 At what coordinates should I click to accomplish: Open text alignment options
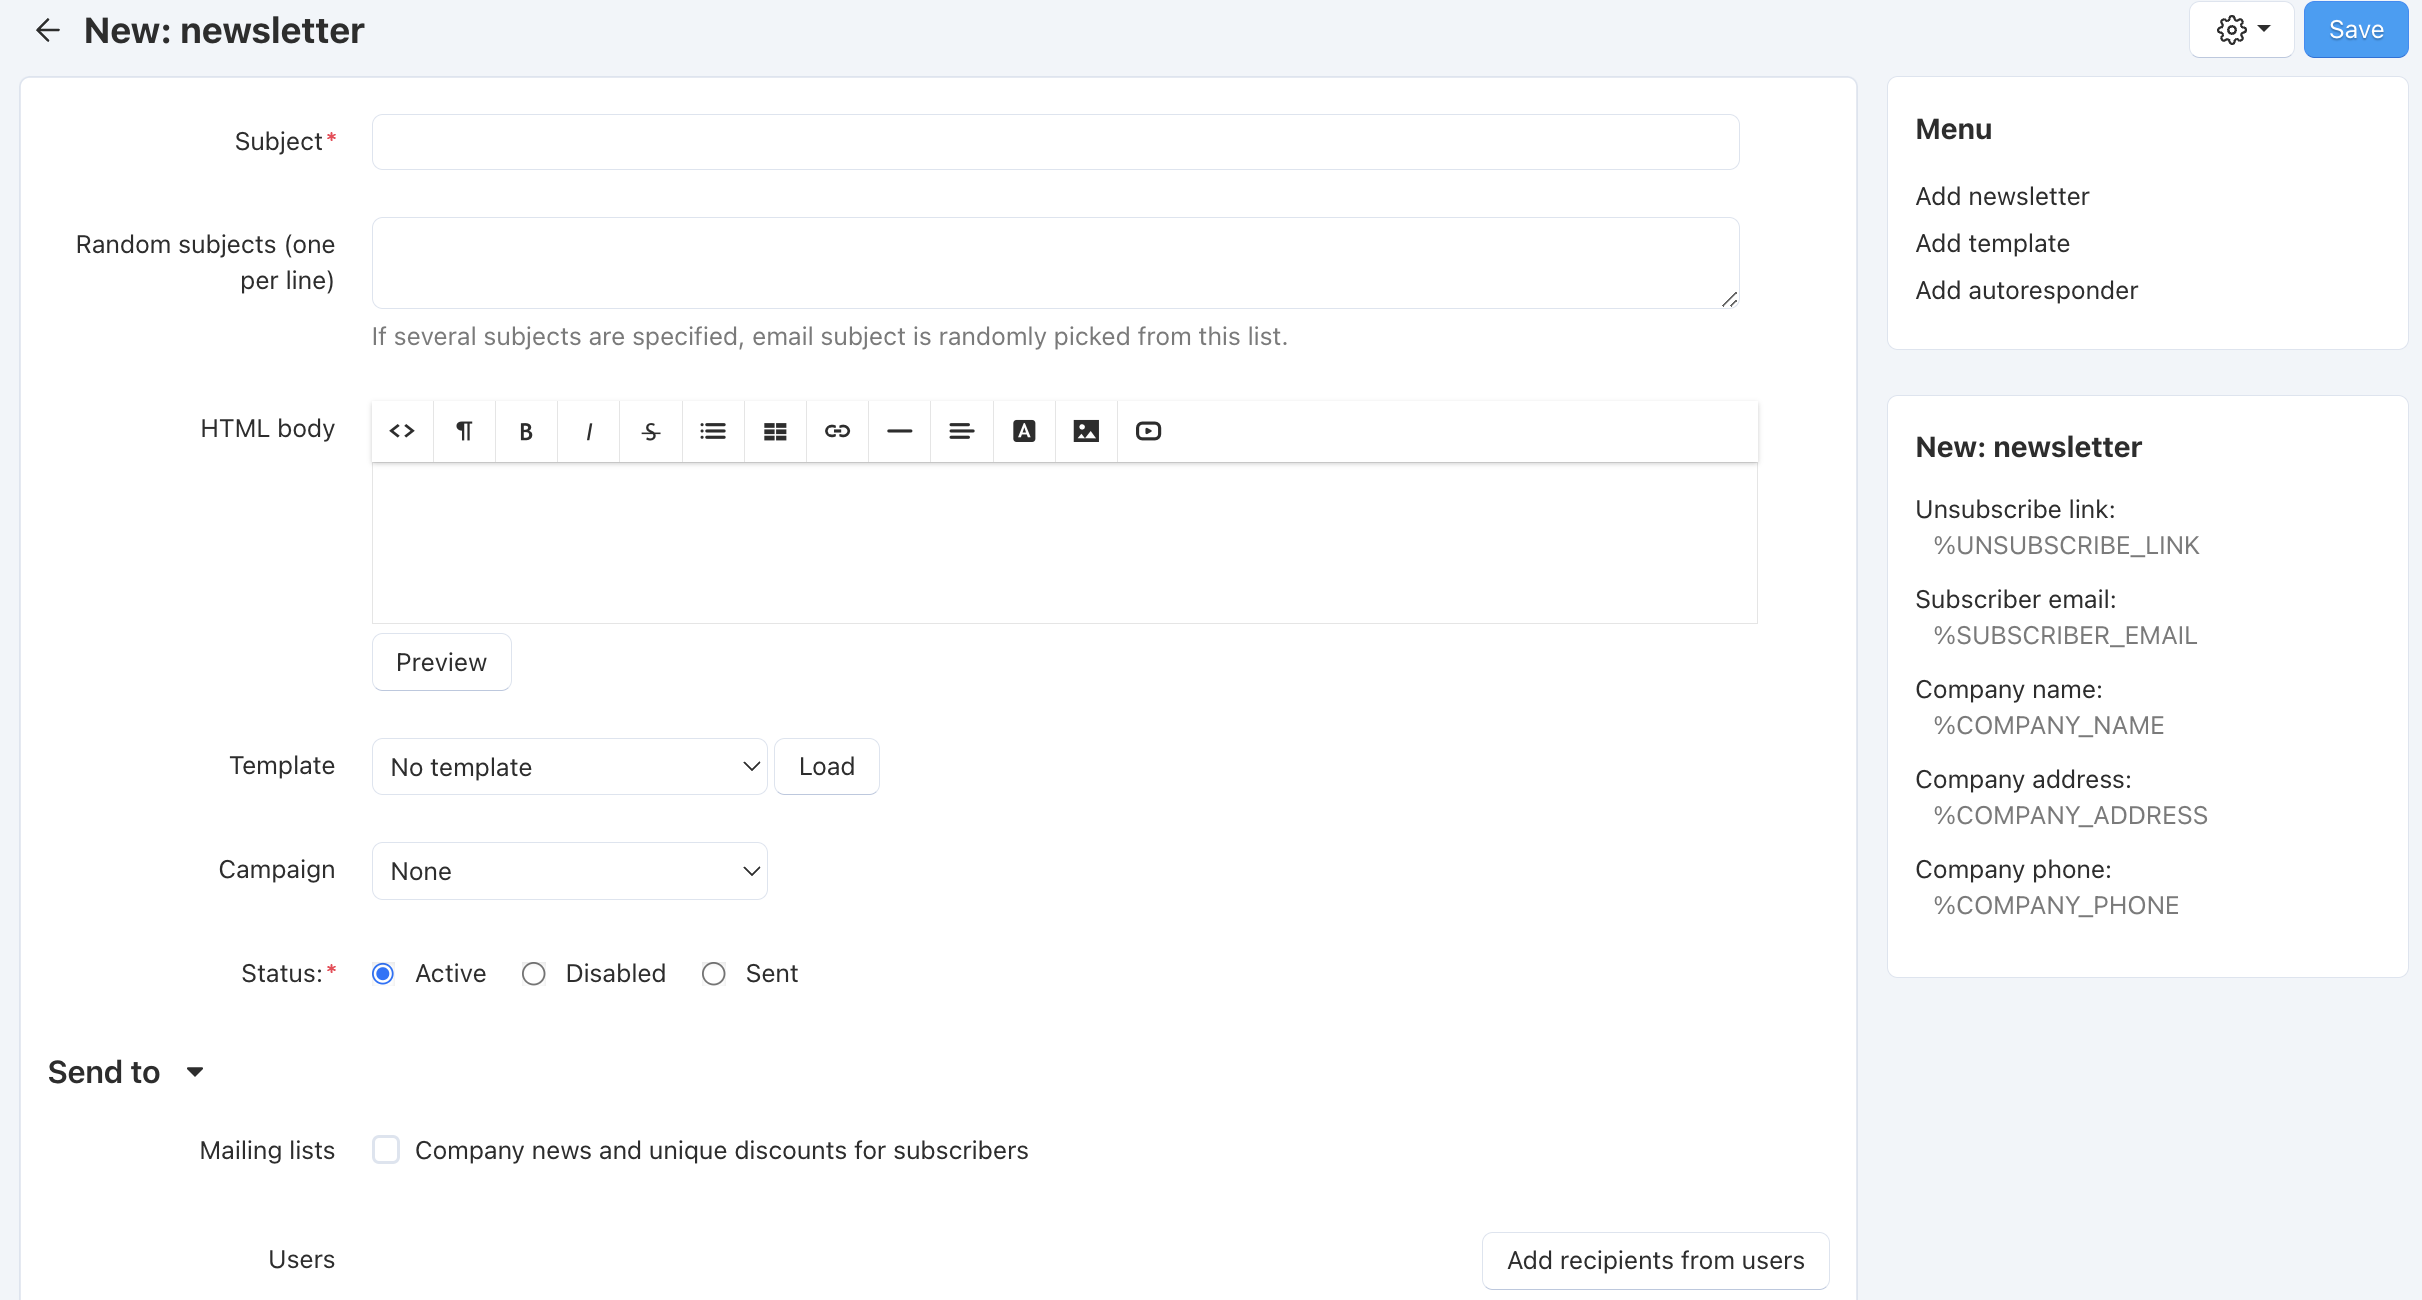coord(962,431)
